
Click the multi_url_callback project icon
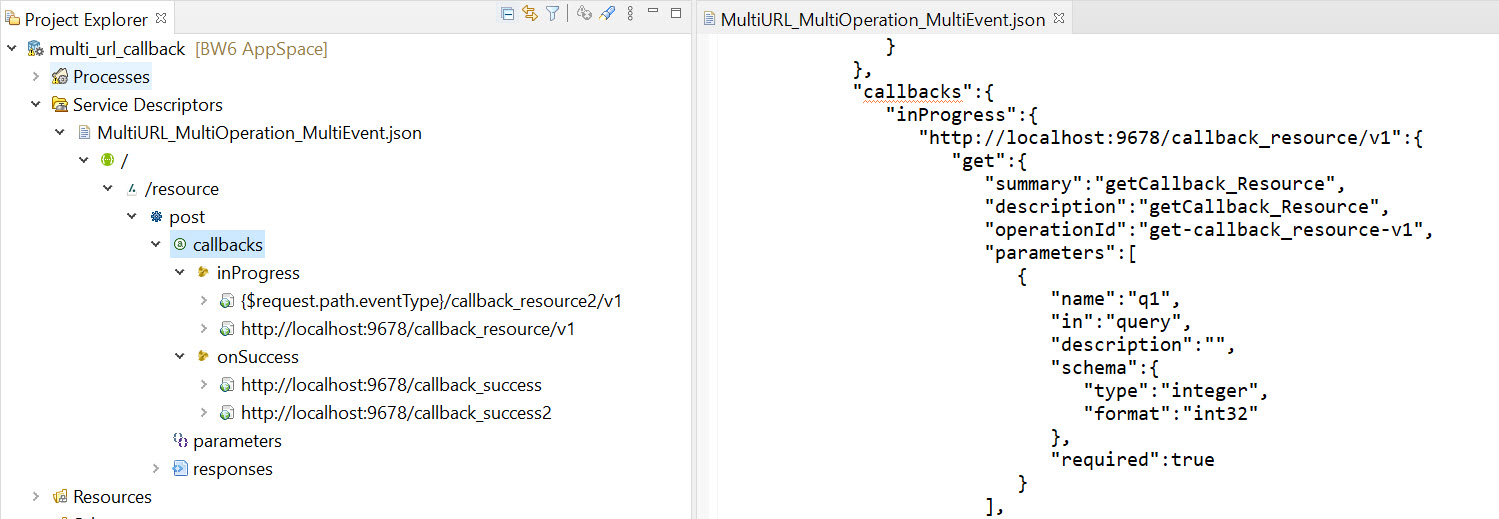(x=35, y=49)
